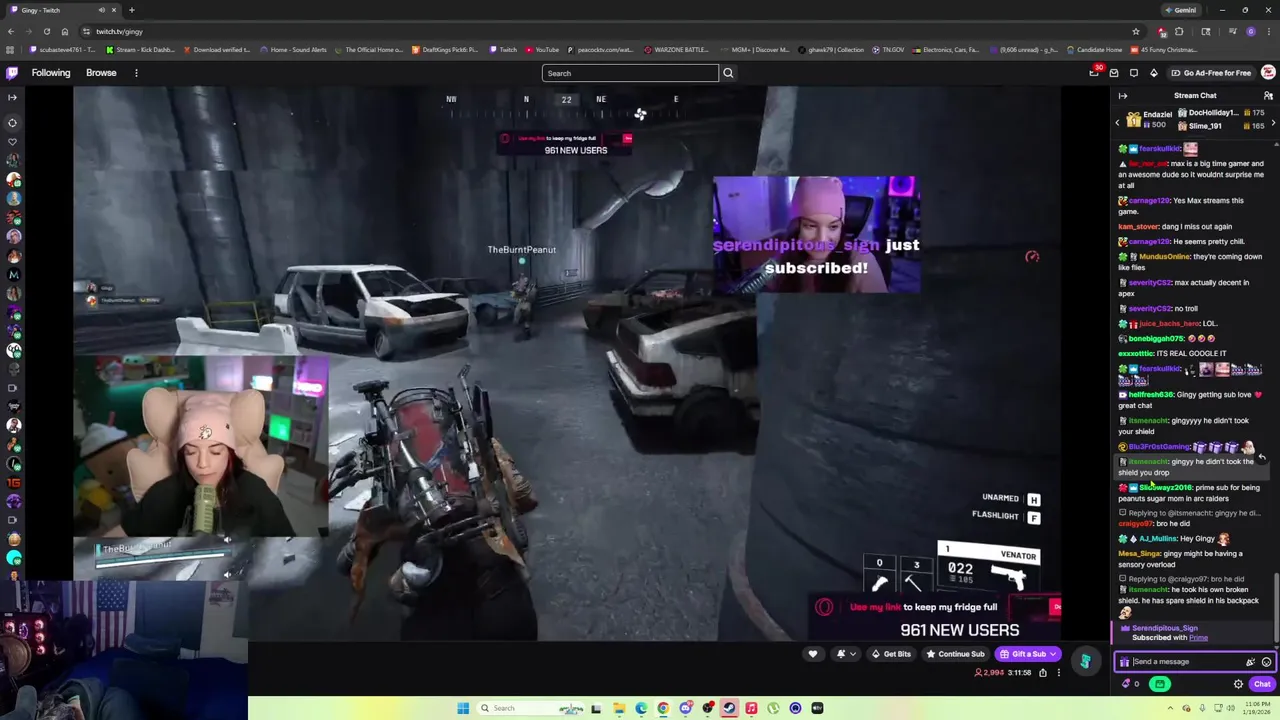This screenshot has width=1280, height=720.
Task: Click the Windows taskbar Search box
Action: pos(530,708)
